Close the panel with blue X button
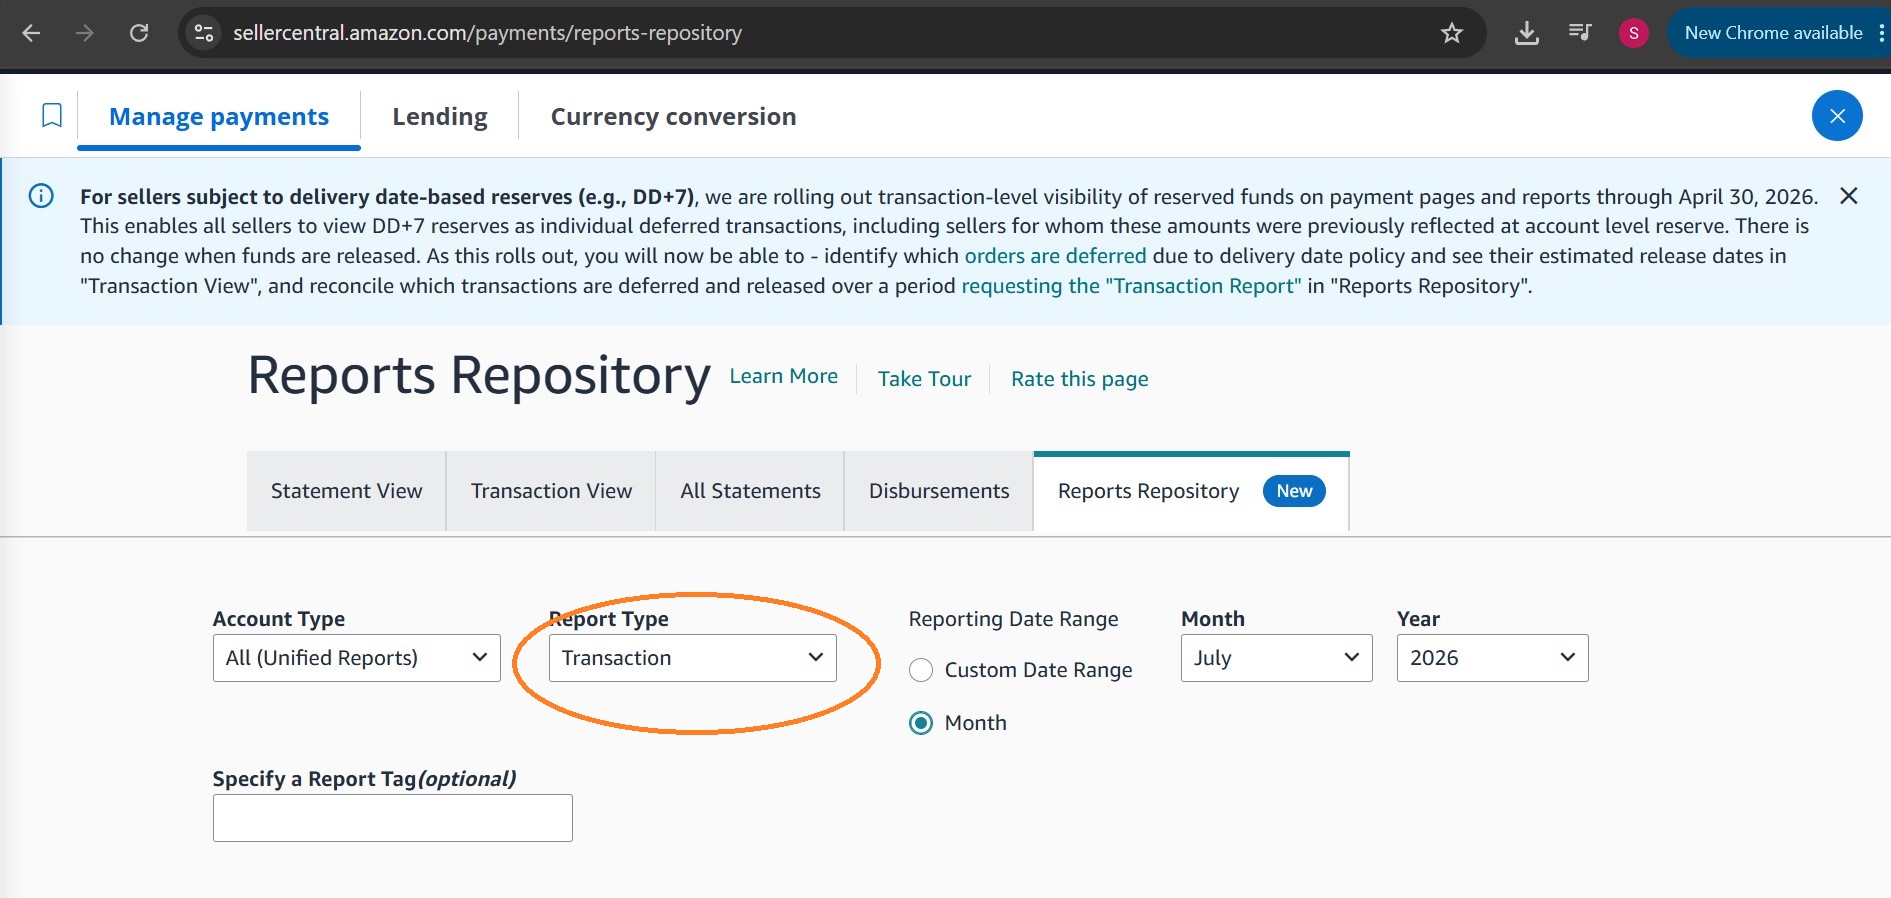 (1837, 116)
